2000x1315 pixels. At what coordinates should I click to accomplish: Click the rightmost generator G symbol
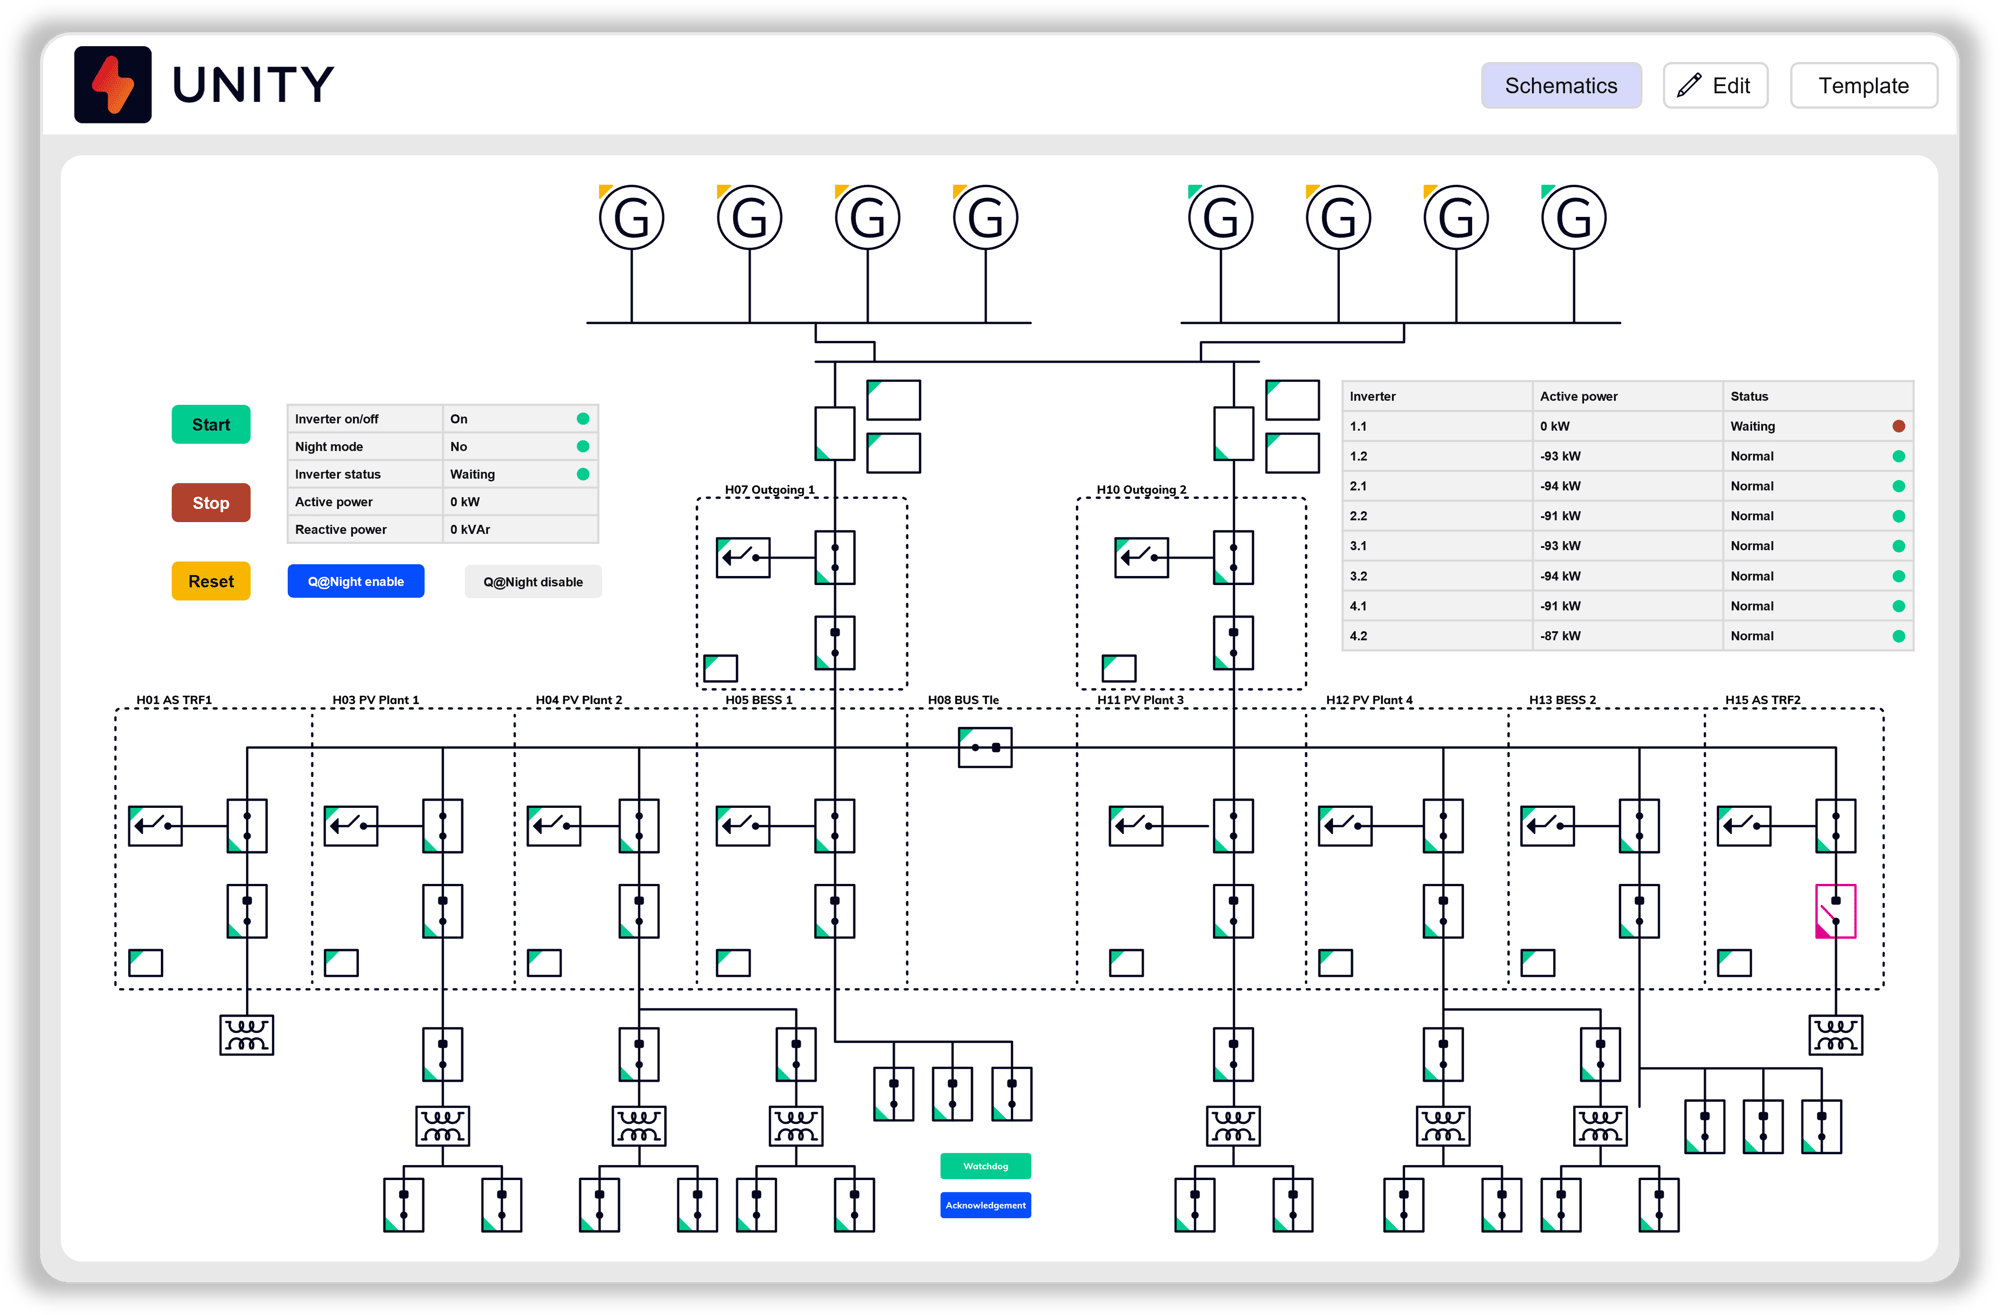click(x=1574, y=217)
